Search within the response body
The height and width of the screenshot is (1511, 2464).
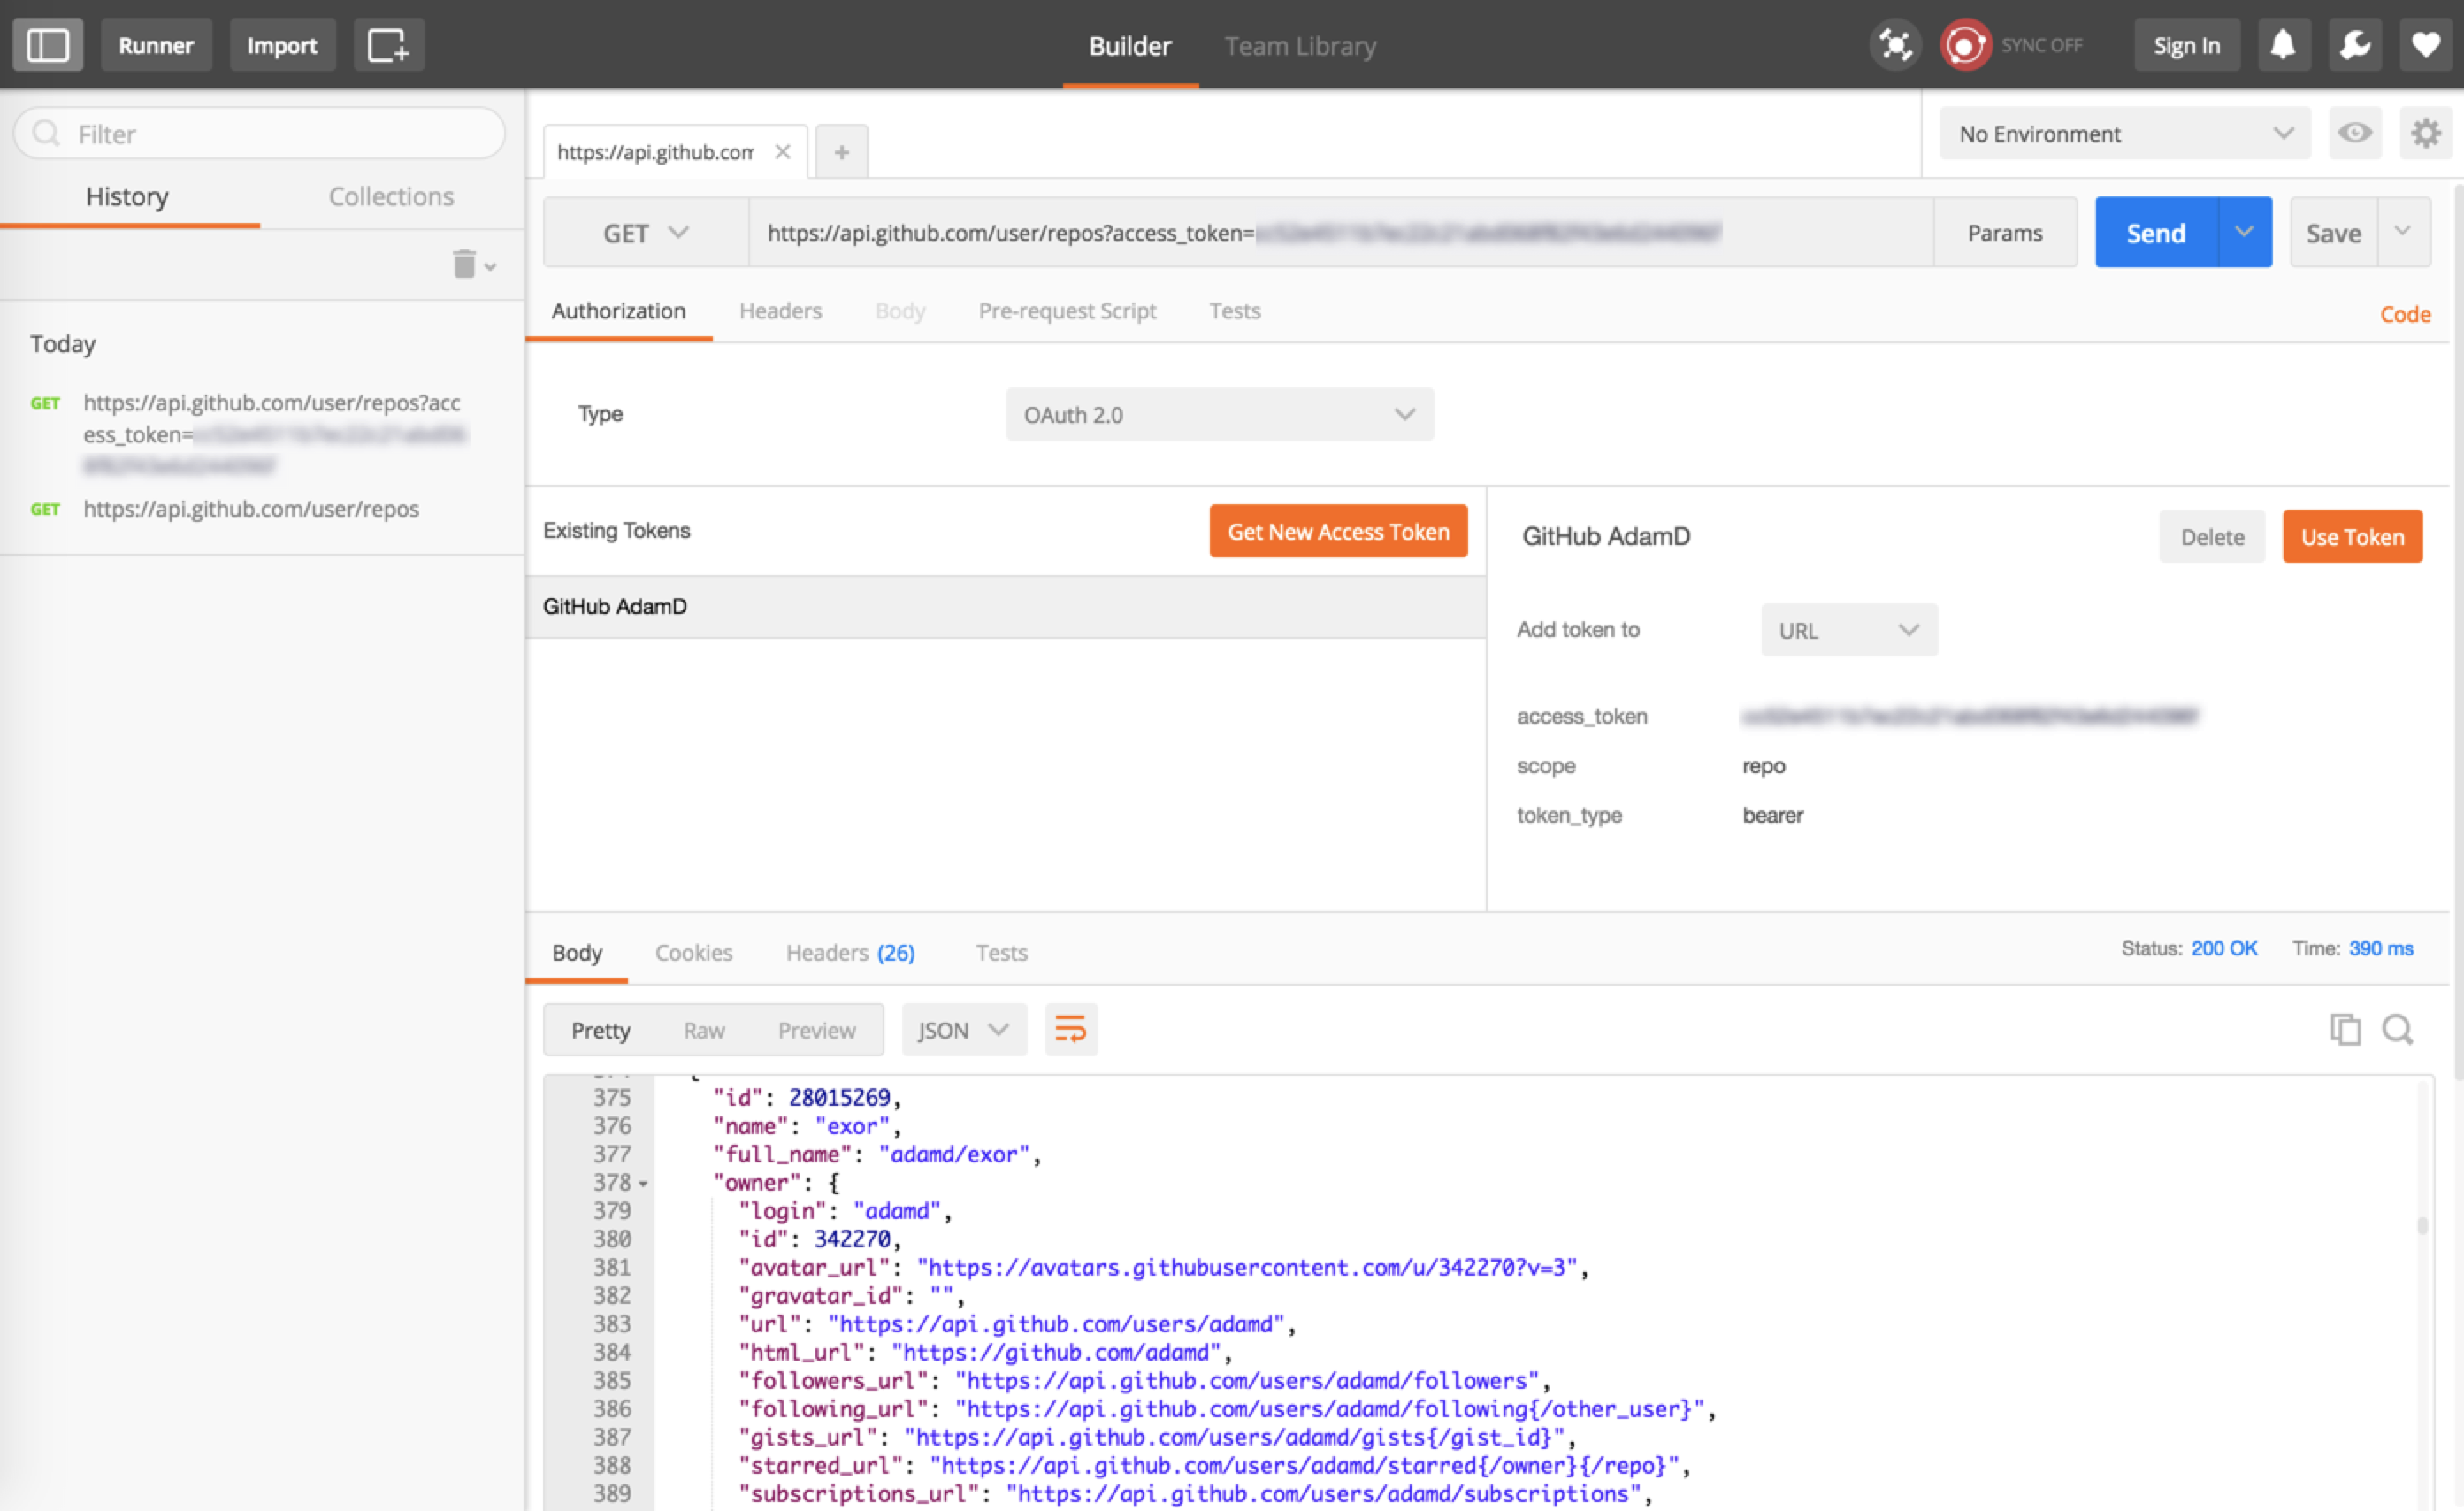click(2397, 1029)
